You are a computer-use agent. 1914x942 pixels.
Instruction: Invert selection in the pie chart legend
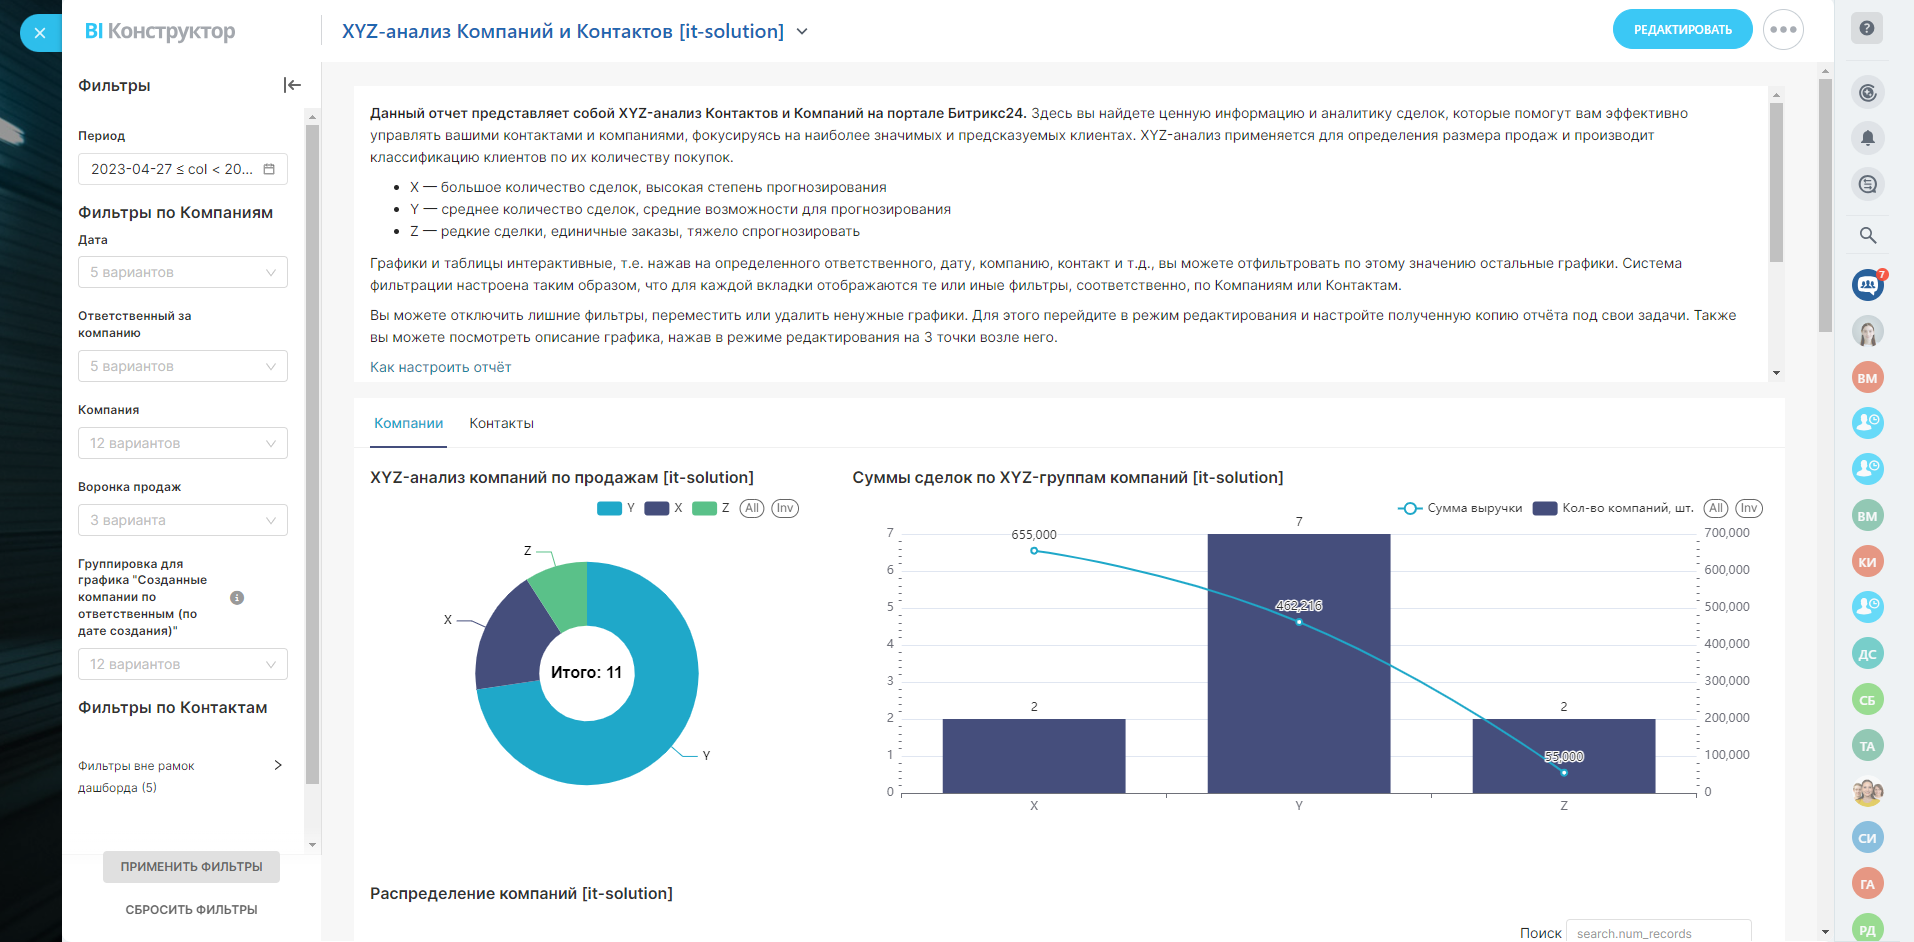pos(785,508)
